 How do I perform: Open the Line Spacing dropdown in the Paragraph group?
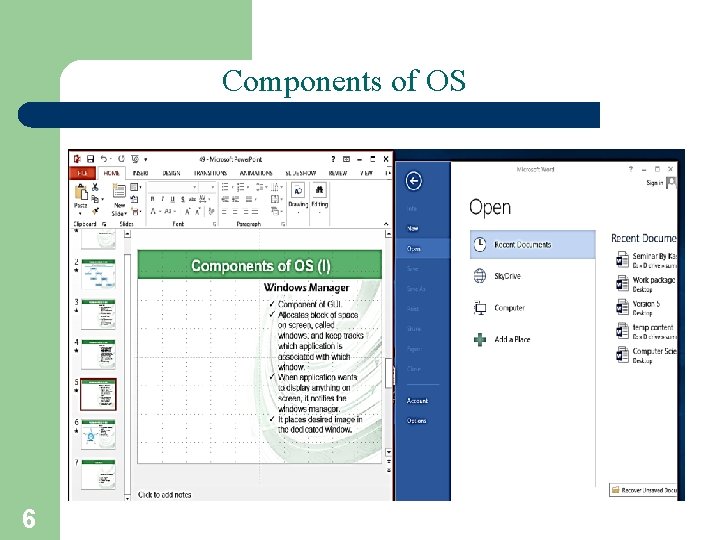(260, 187)
